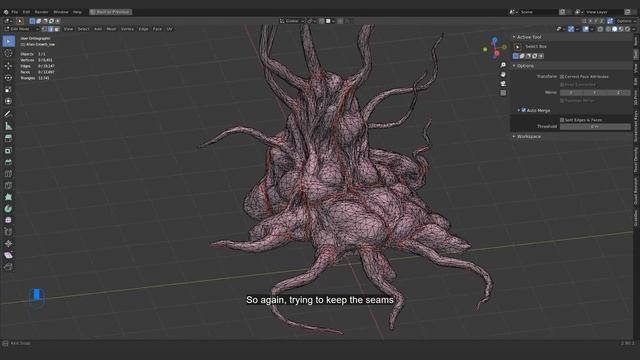Select the Rotate tool
640x360 pixels.
9,78
